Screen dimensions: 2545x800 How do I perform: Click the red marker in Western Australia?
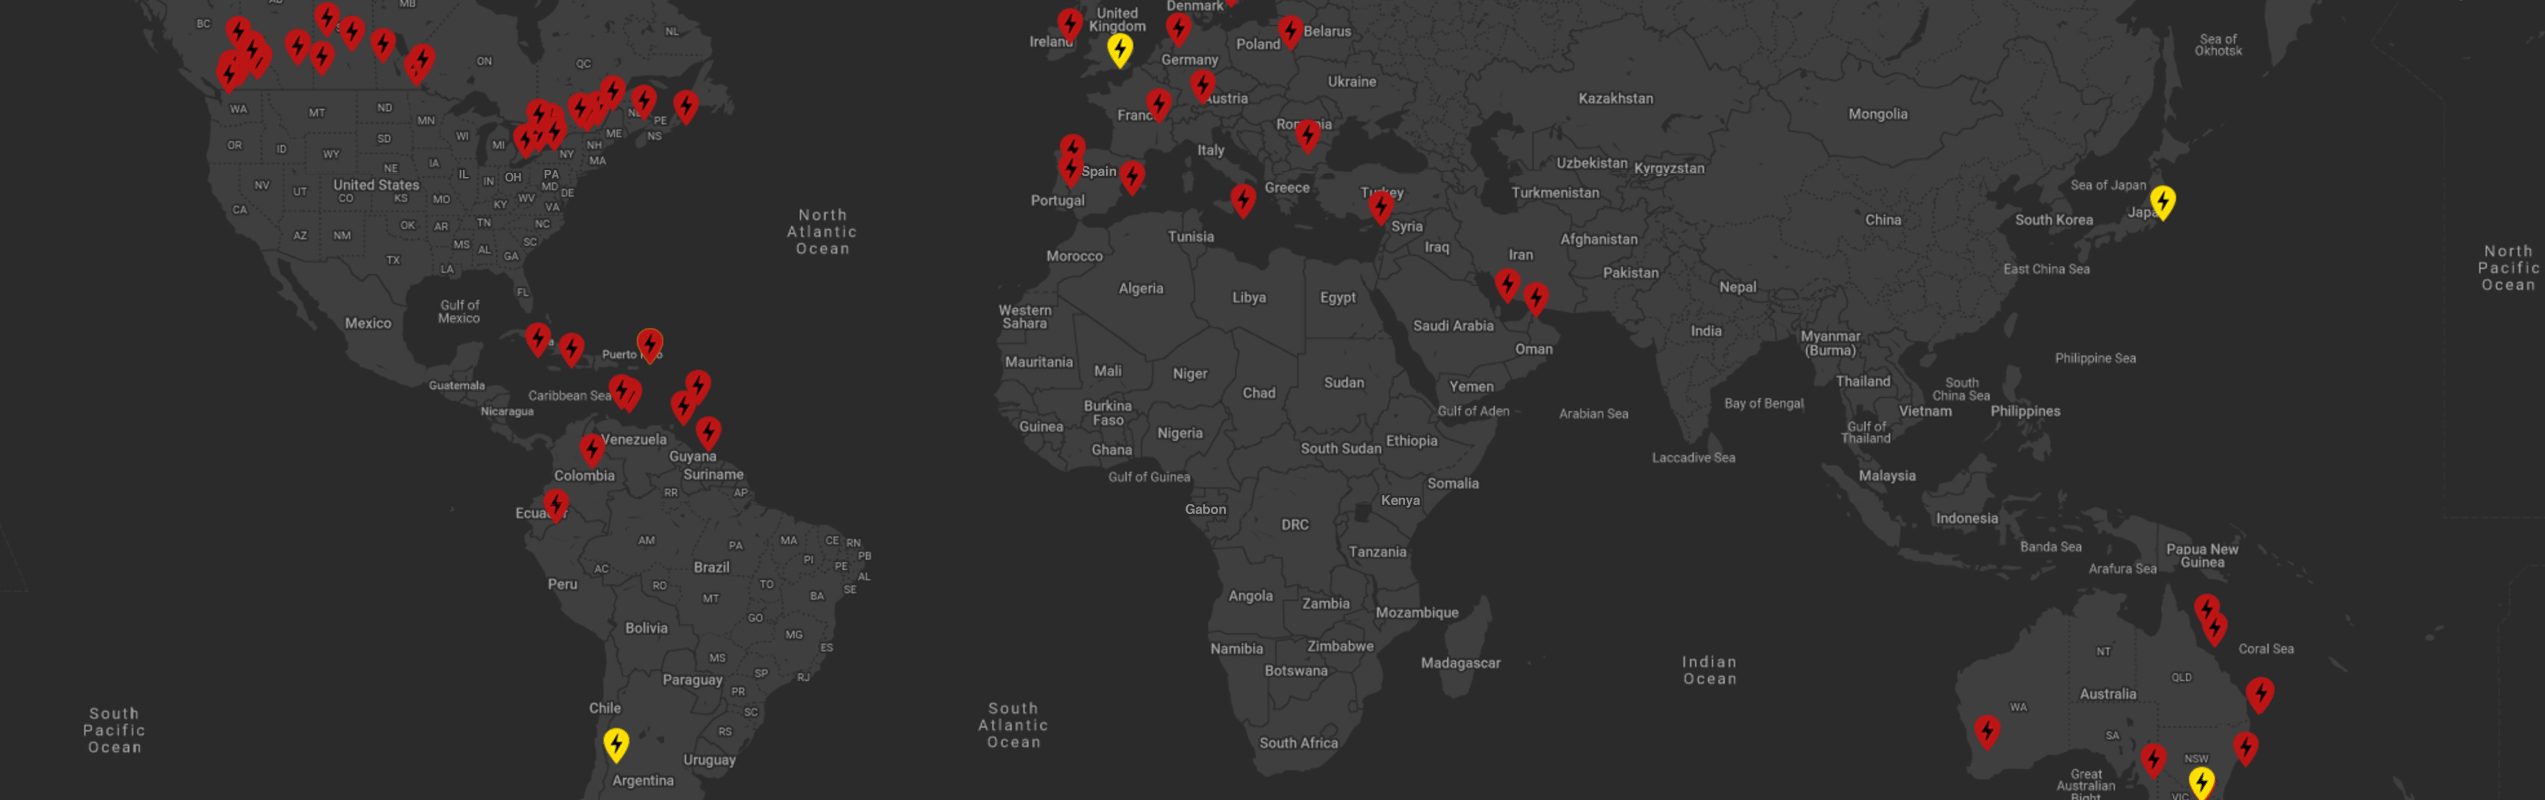1987,731
